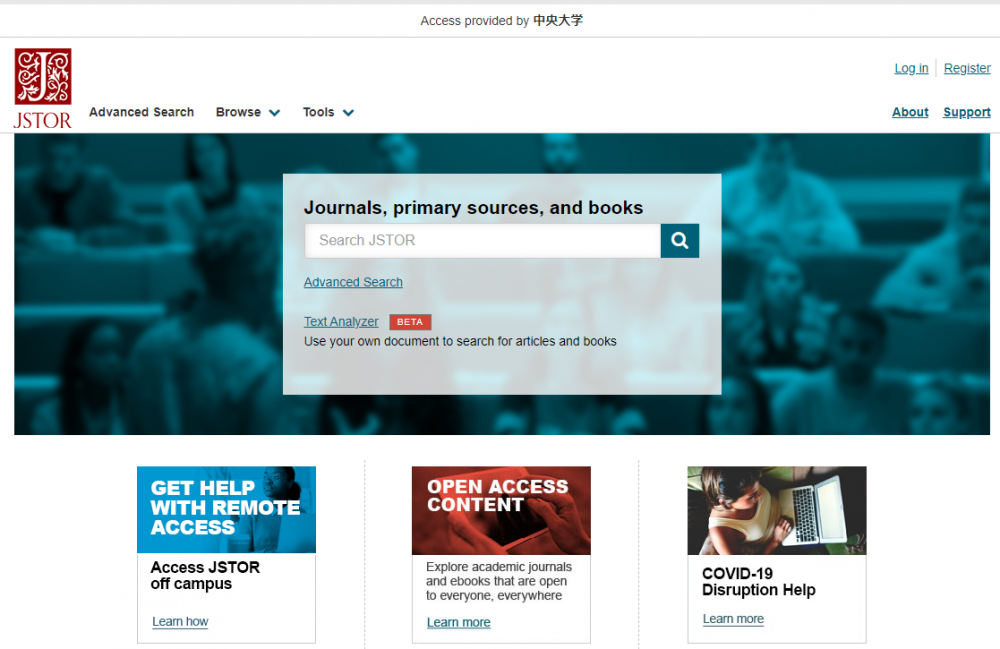Expand the Tools dropdown chevron
The width and height of the screenshot is (1000, 649).
[x=348, y=113]
